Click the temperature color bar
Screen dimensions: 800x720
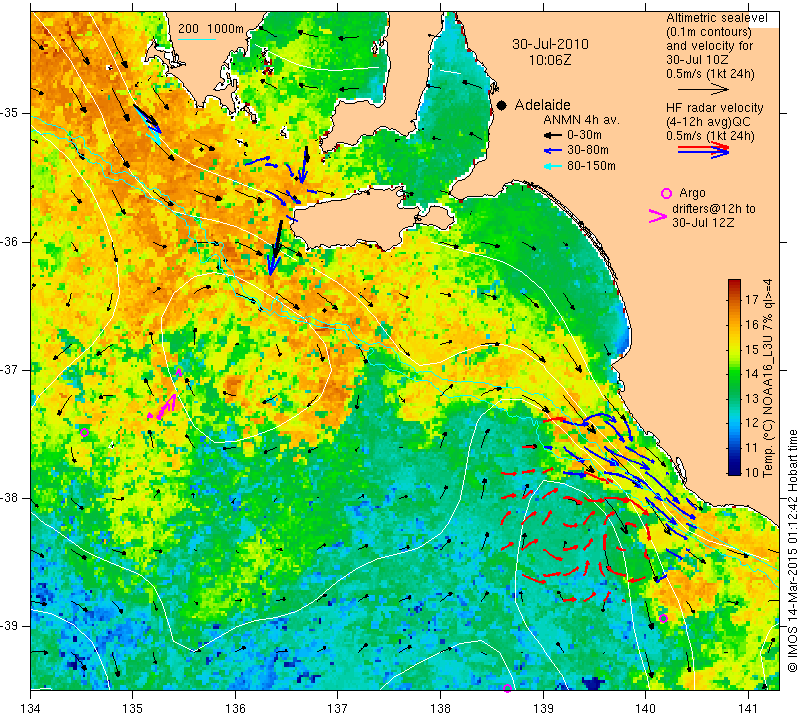(x=734, y=377)
